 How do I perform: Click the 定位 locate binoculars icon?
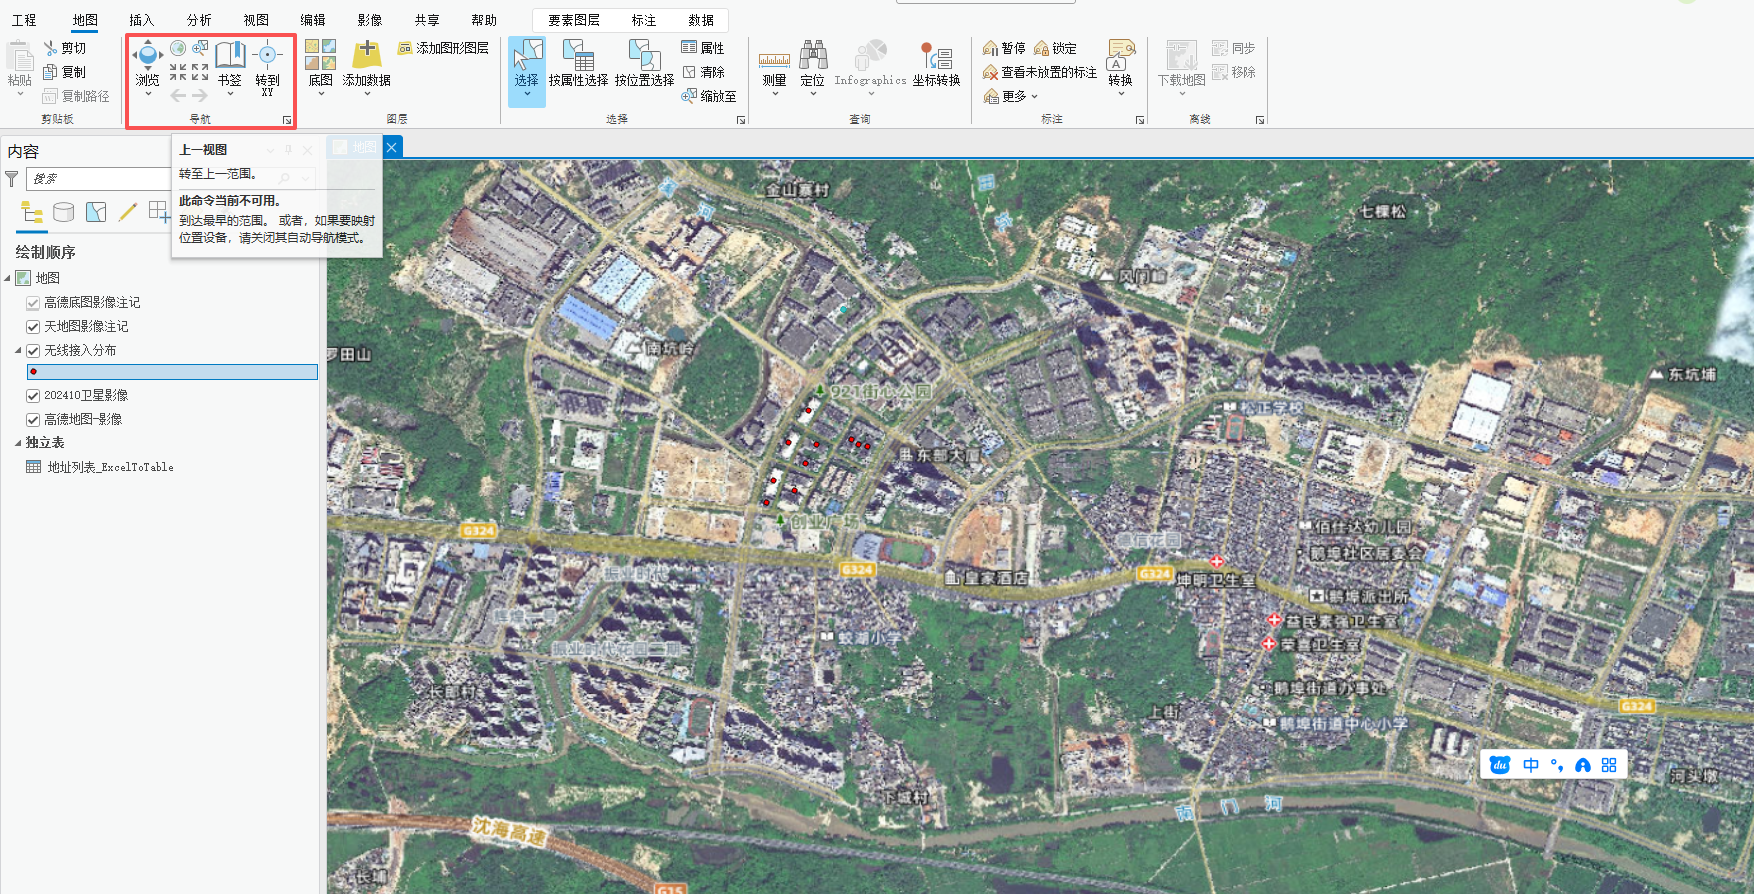click(813, 55)
